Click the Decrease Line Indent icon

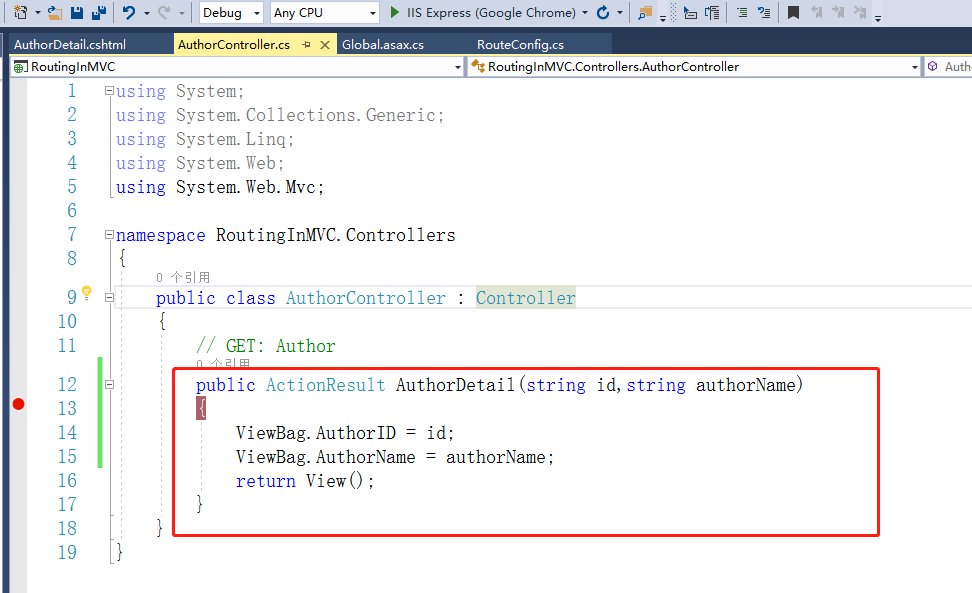[742, 12]
